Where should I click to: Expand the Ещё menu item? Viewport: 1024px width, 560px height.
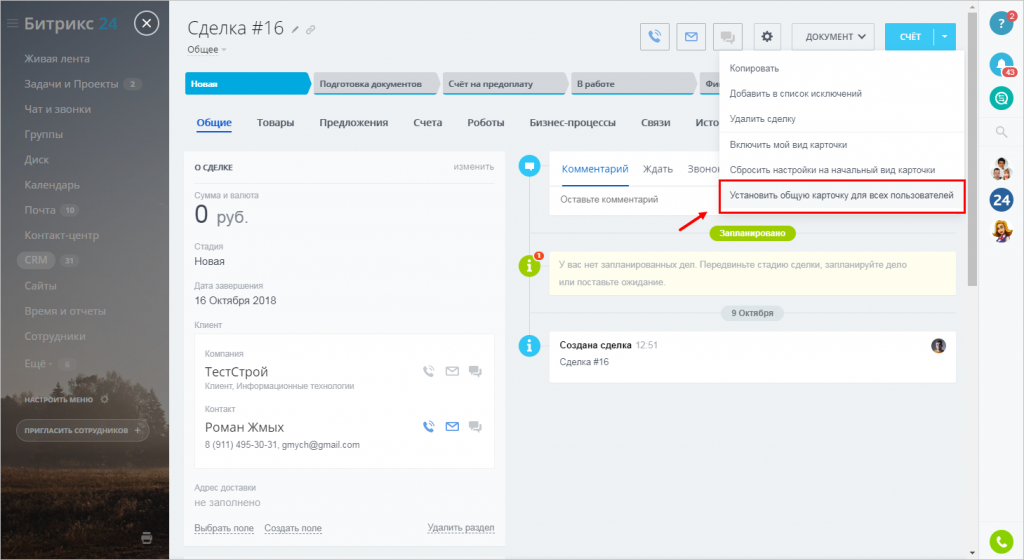click(x=38, y=364)
